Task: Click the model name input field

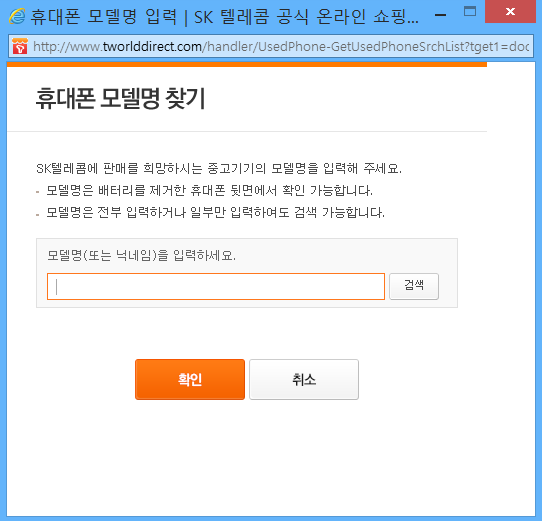Action: tap(216, 286)
